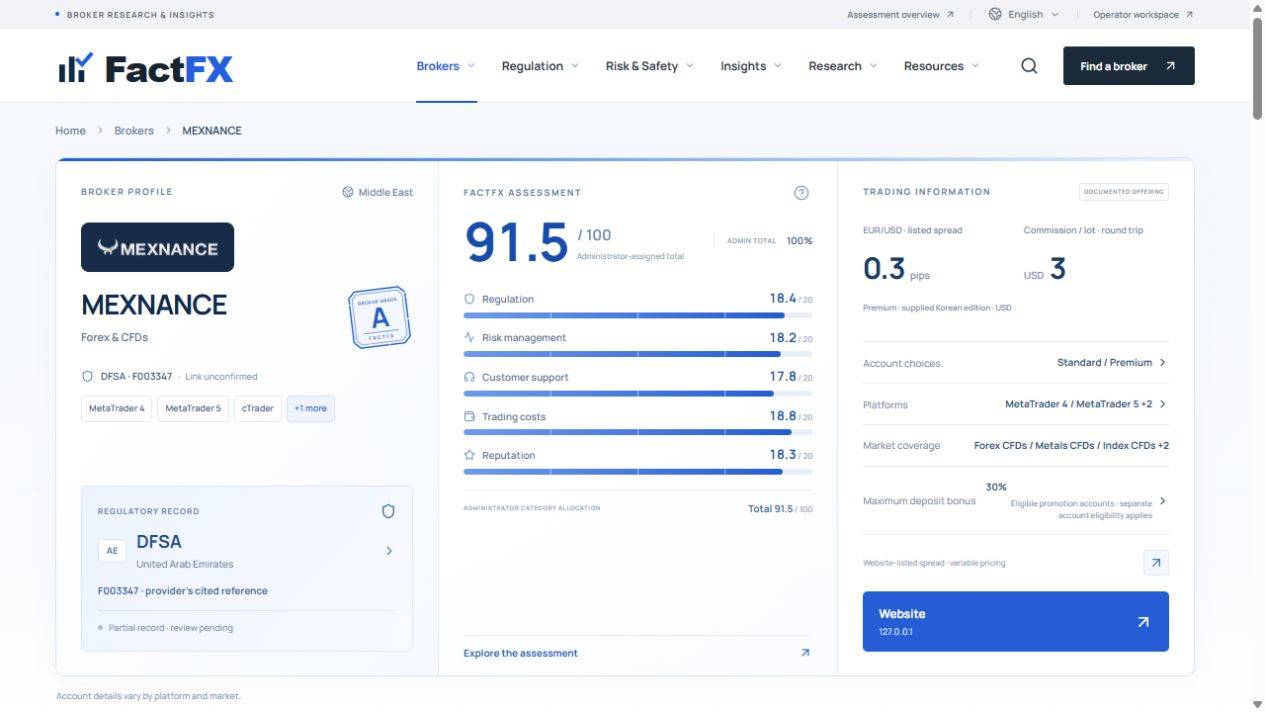The height and width of the screenshot is (712, 1265).
Task: Go to Brokers breadcrumb
Action: [x=134, y=130]
